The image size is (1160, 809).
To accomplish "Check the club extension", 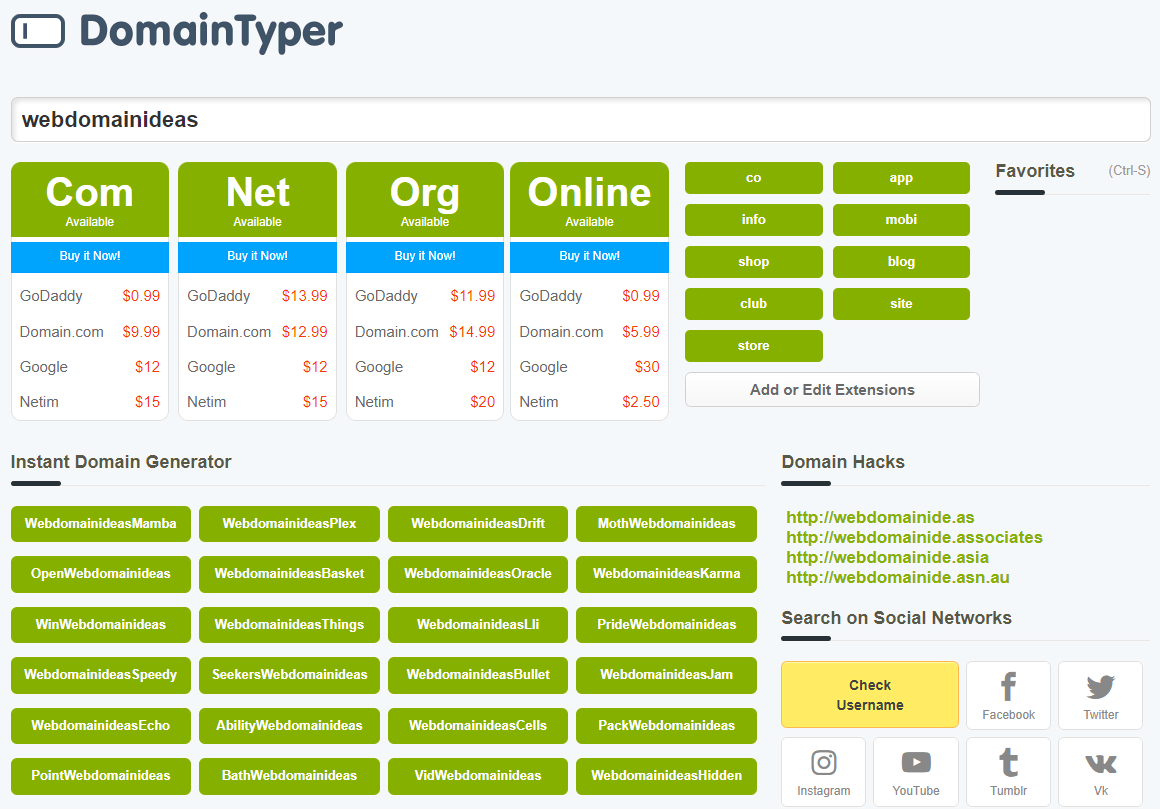I will (754, 304).
